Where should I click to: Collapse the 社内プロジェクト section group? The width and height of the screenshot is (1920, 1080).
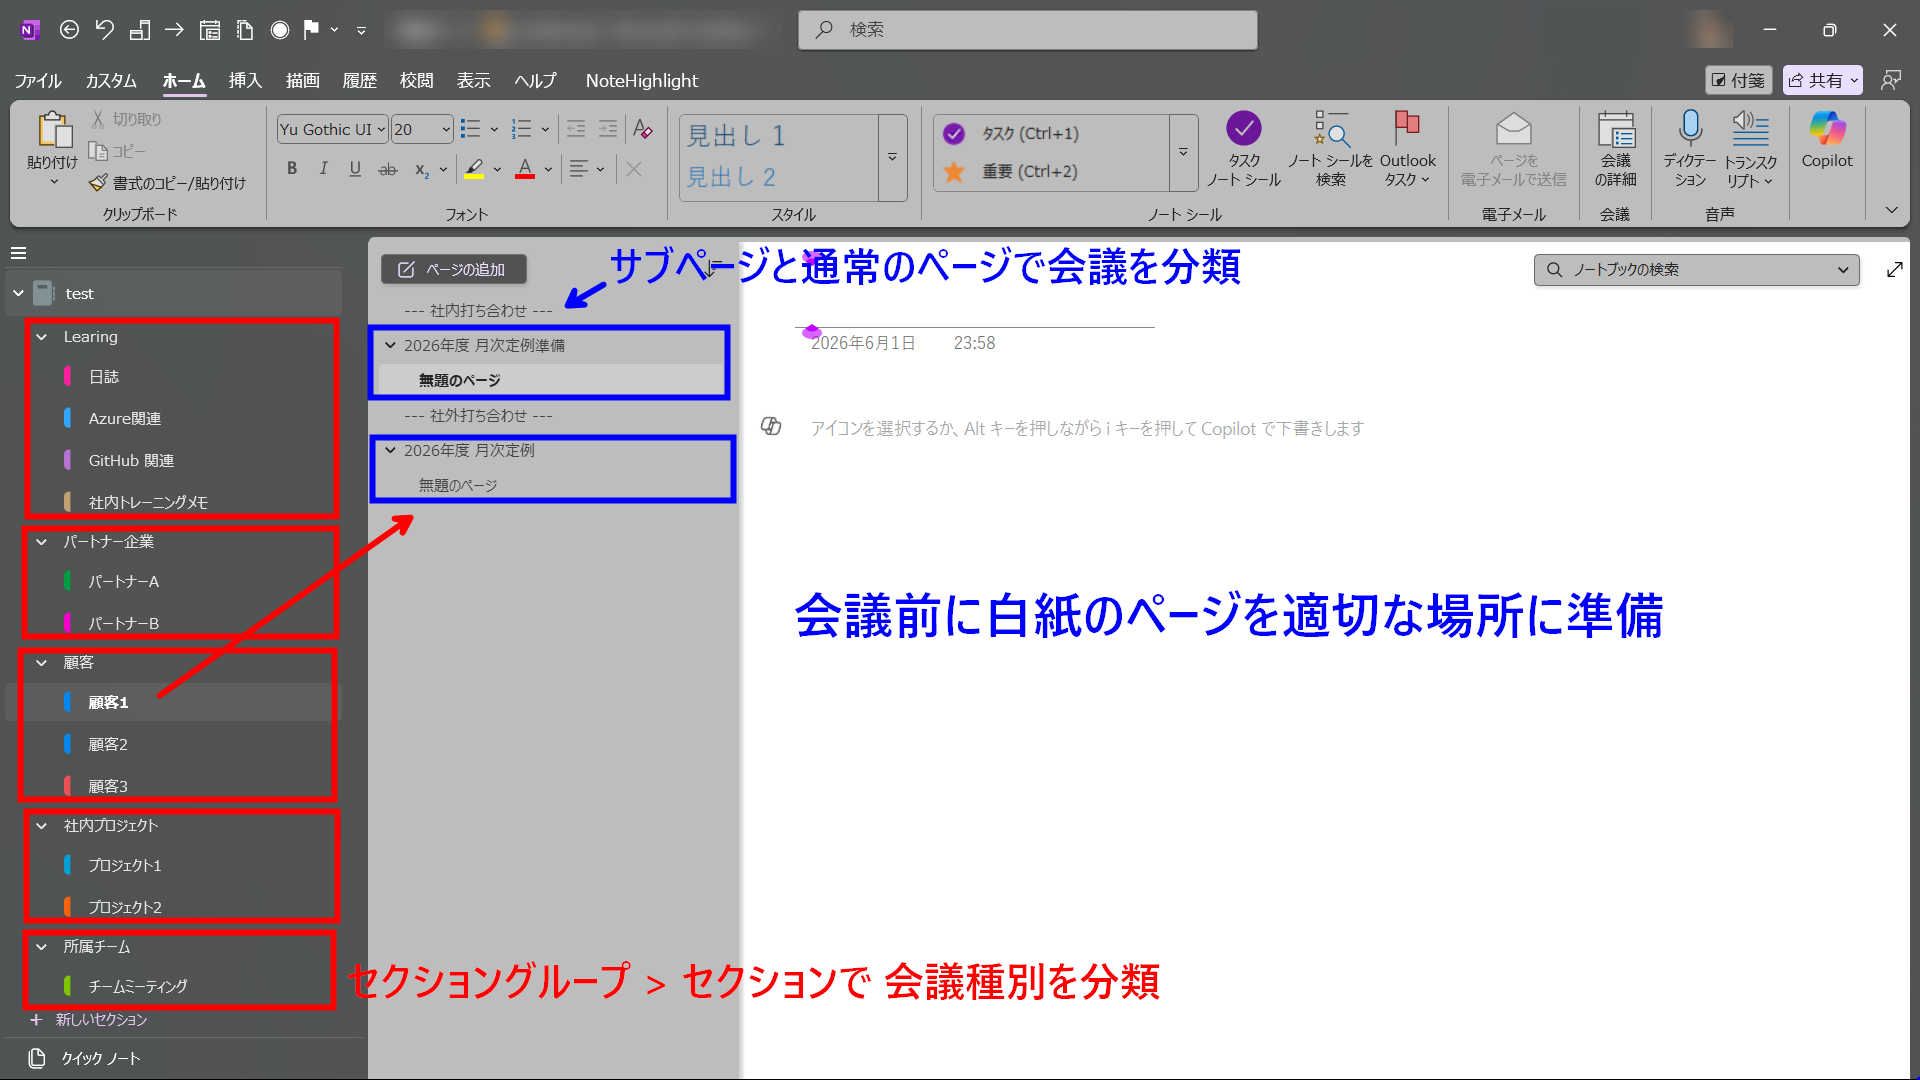pos(42,826)
